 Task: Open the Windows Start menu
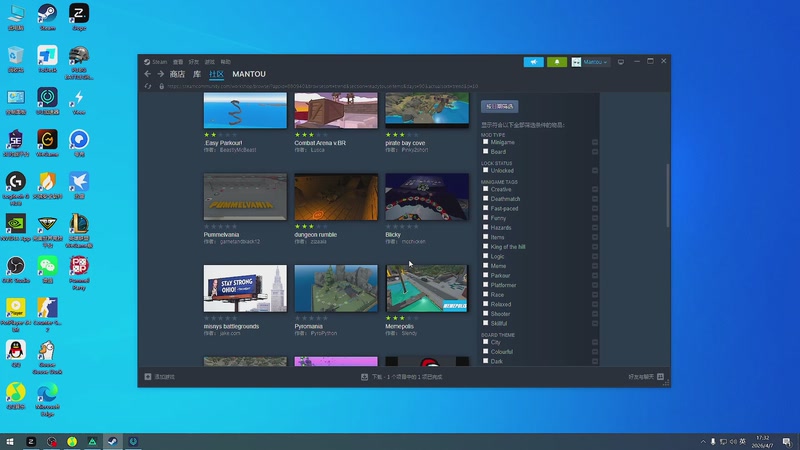coord(10,441)
